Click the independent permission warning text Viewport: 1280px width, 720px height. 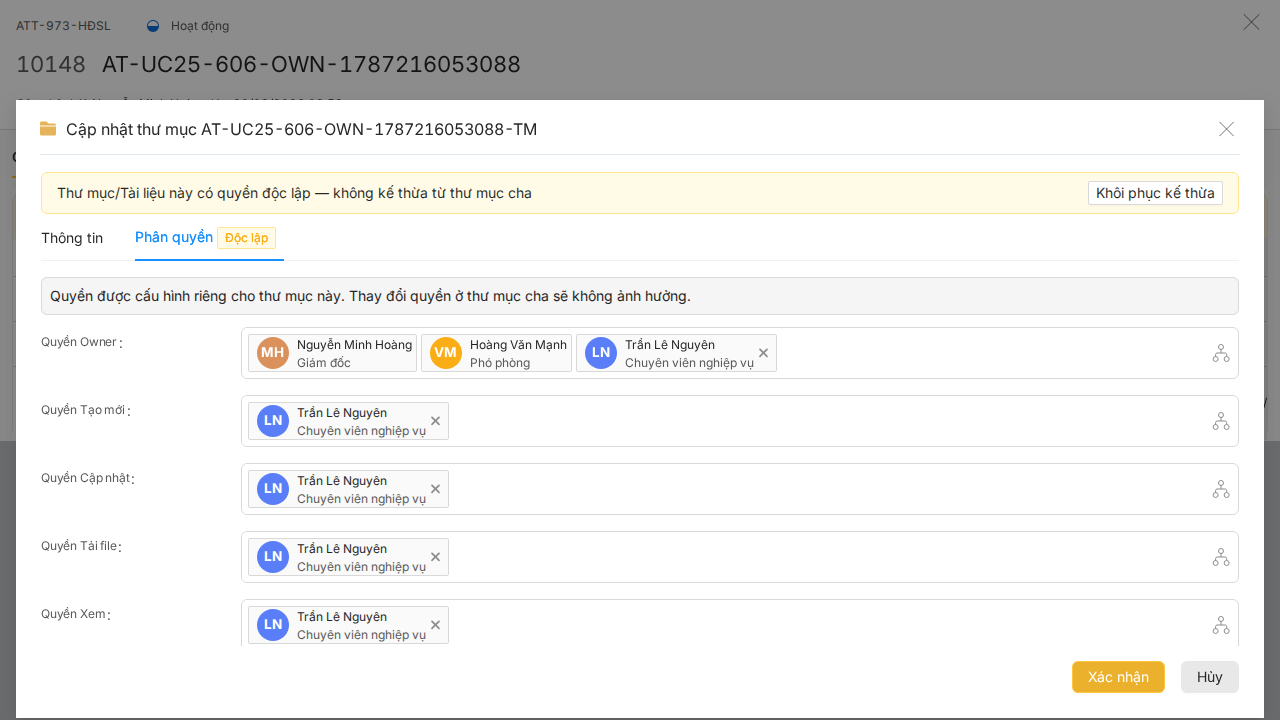coord(294,193)
